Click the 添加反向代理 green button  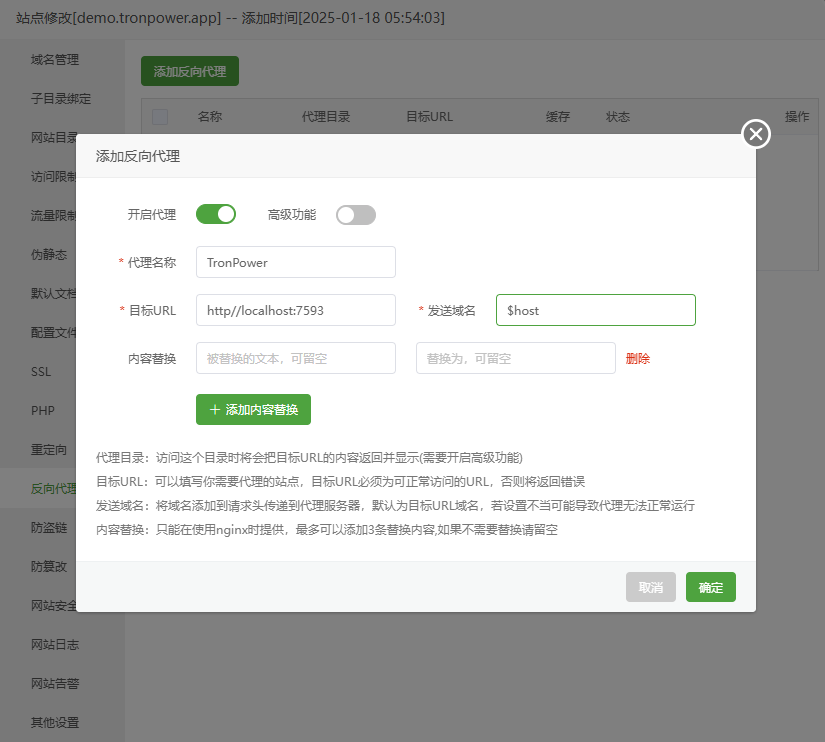[190, 72]
